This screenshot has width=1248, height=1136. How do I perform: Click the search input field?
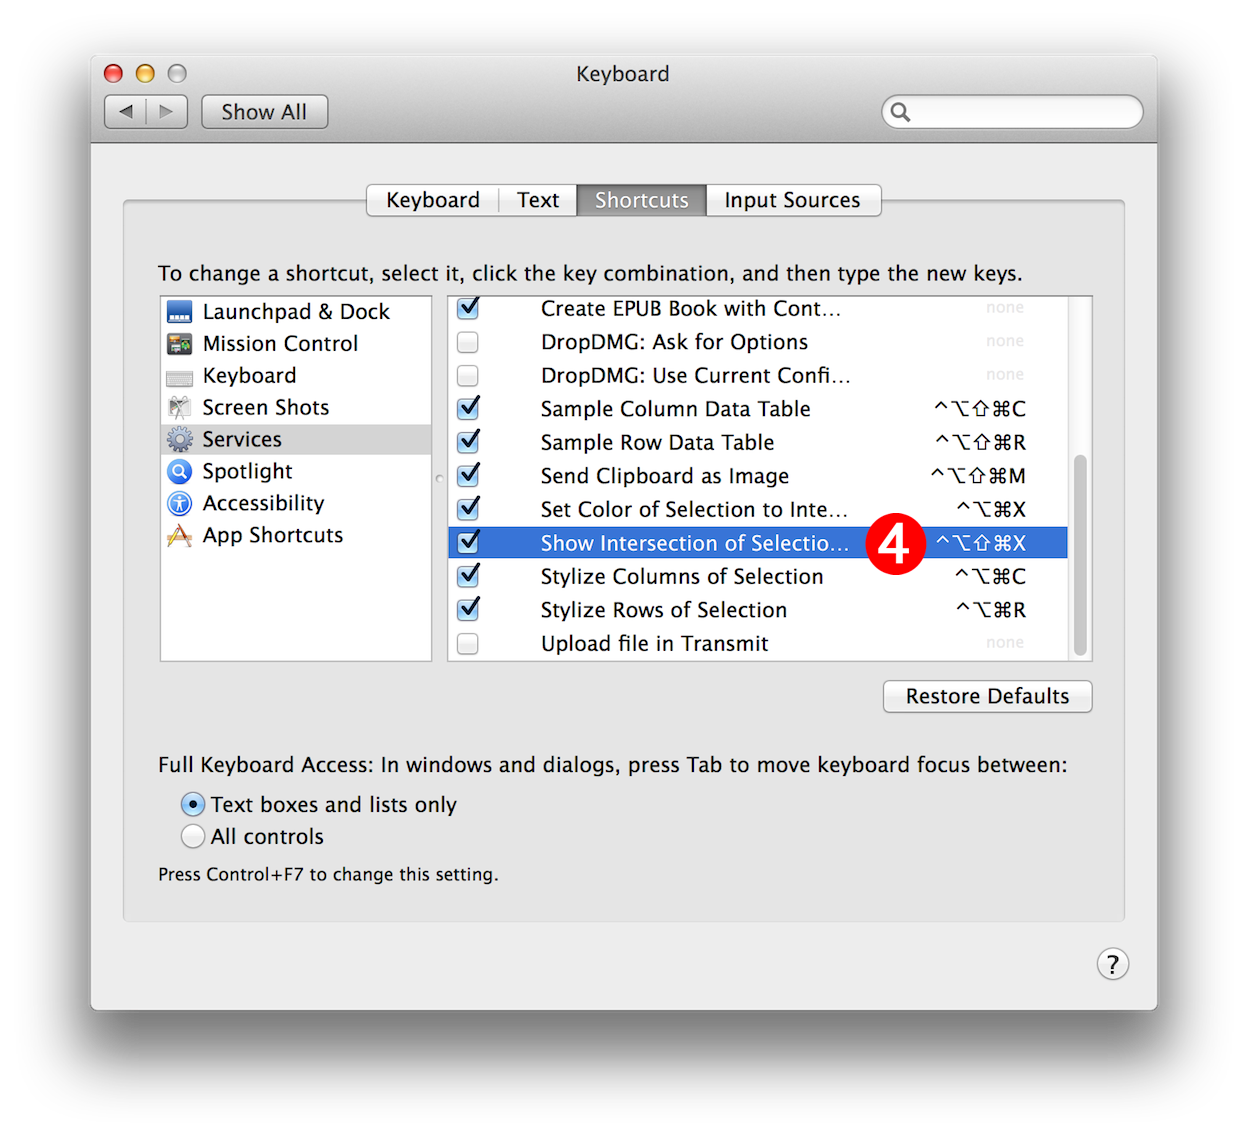pos(1012,112)
